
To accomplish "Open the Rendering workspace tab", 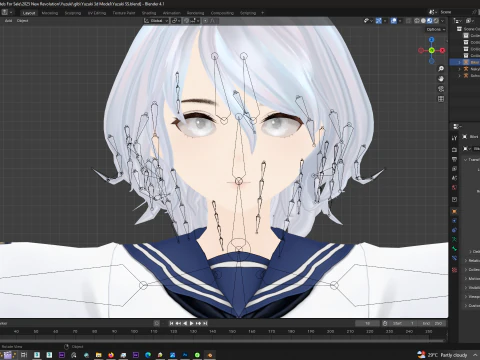I will click(195, 13).
